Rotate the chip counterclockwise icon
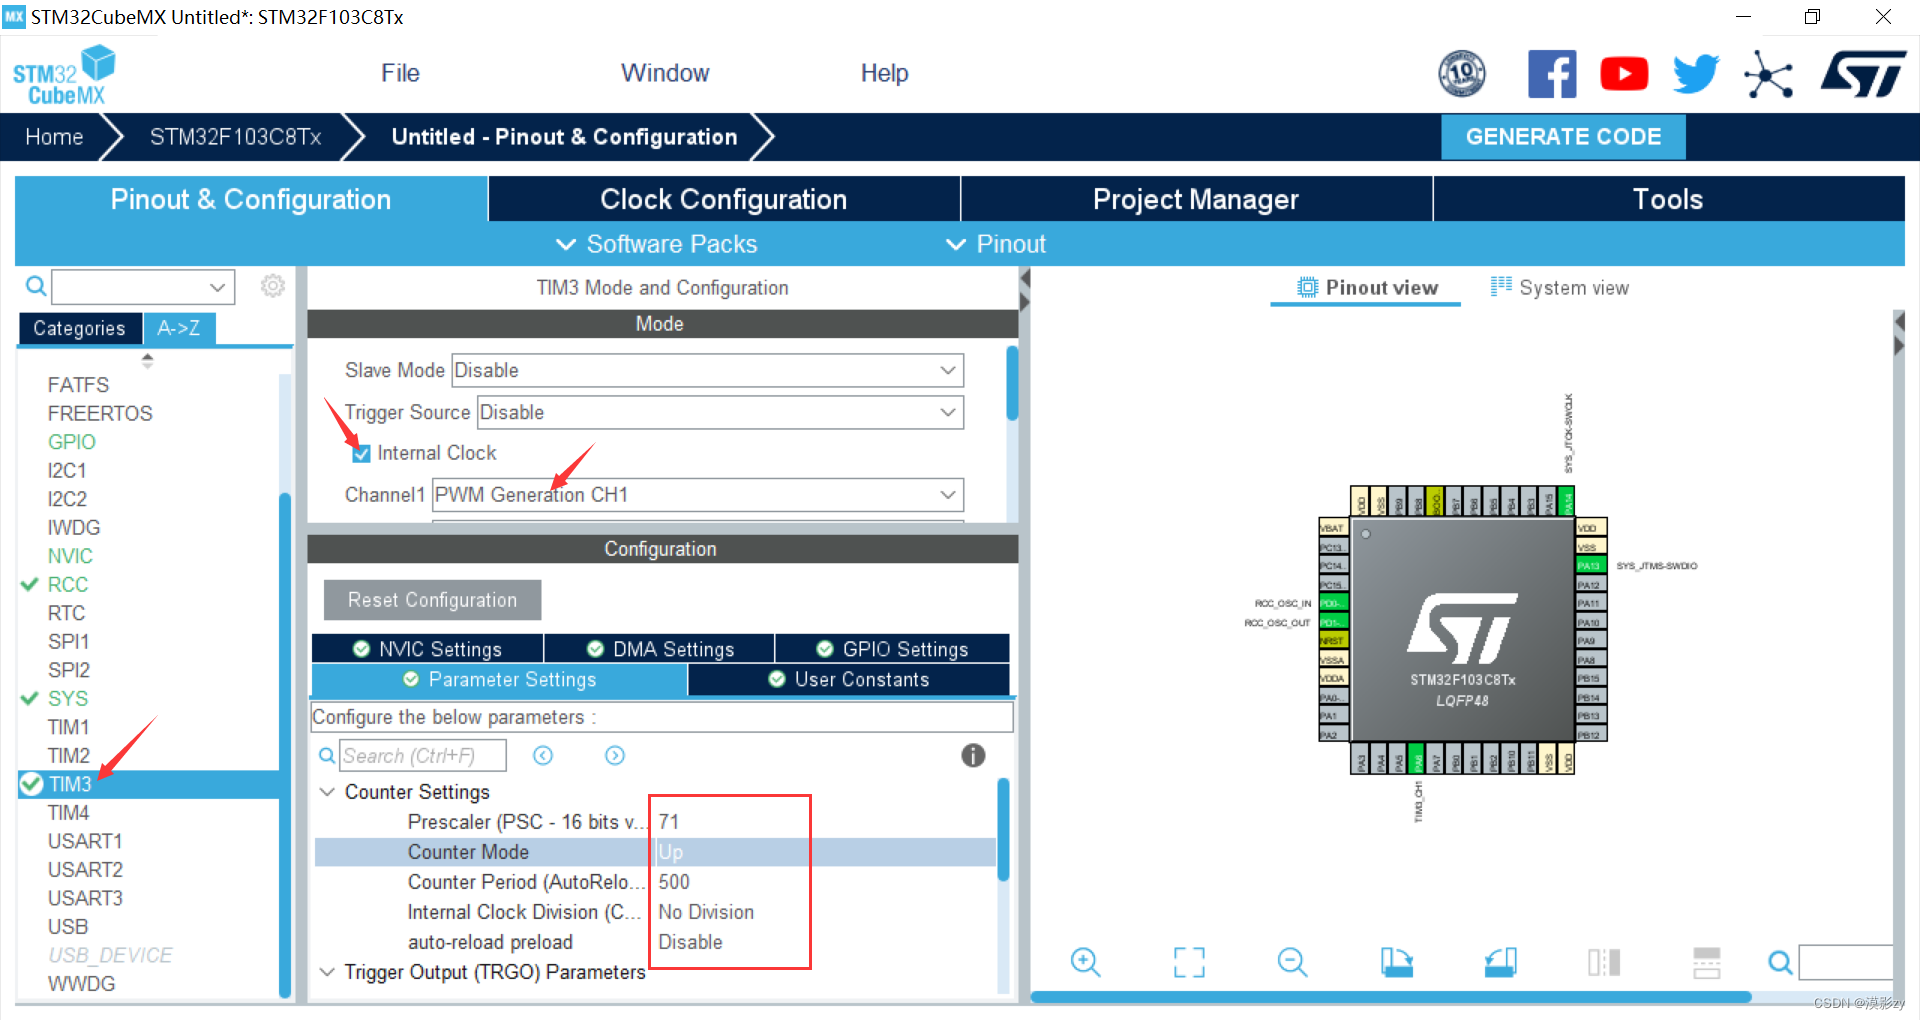 coord(1501,962)
